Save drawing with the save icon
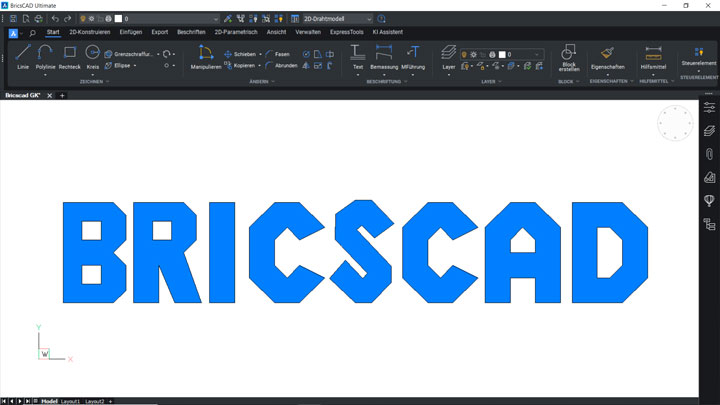720x405 pixels. pyautogui.click(x=13, y=19)
